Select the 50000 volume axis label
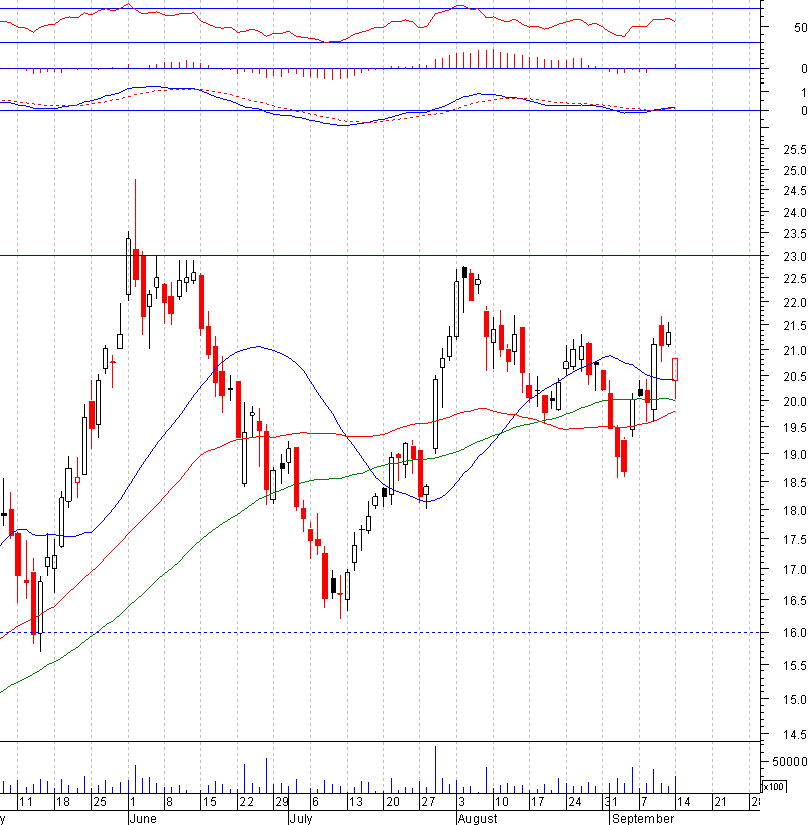The height and width of the screenshot is (825, 811). pos(789,762)
